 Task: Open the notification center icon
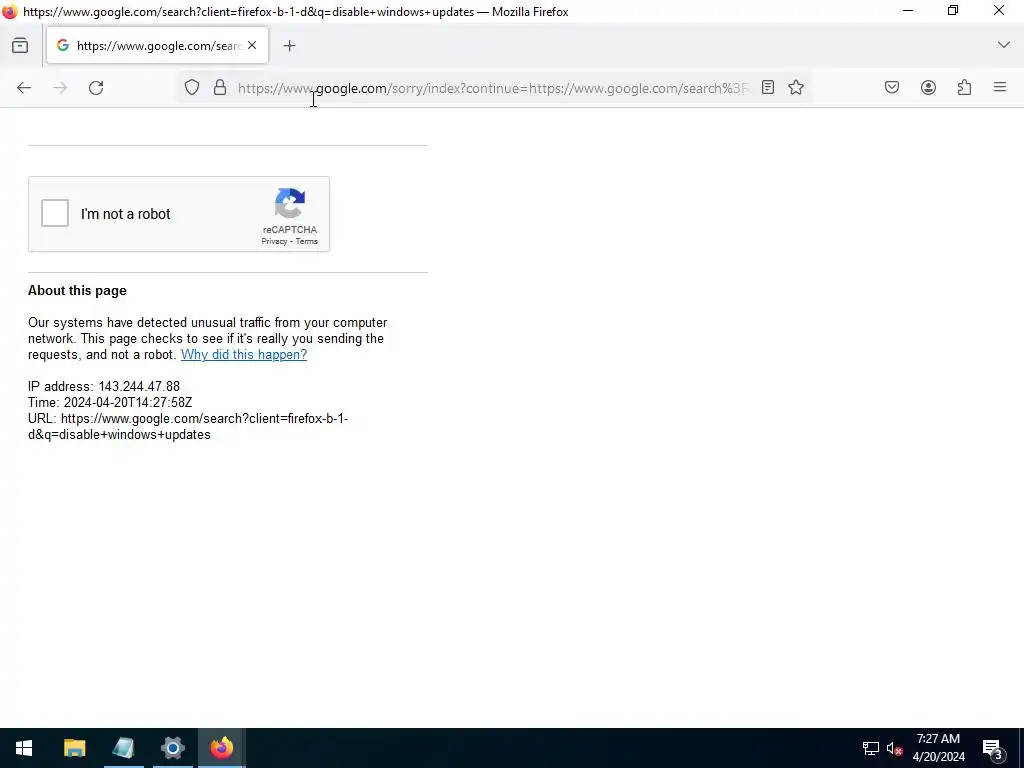point(993,749)
